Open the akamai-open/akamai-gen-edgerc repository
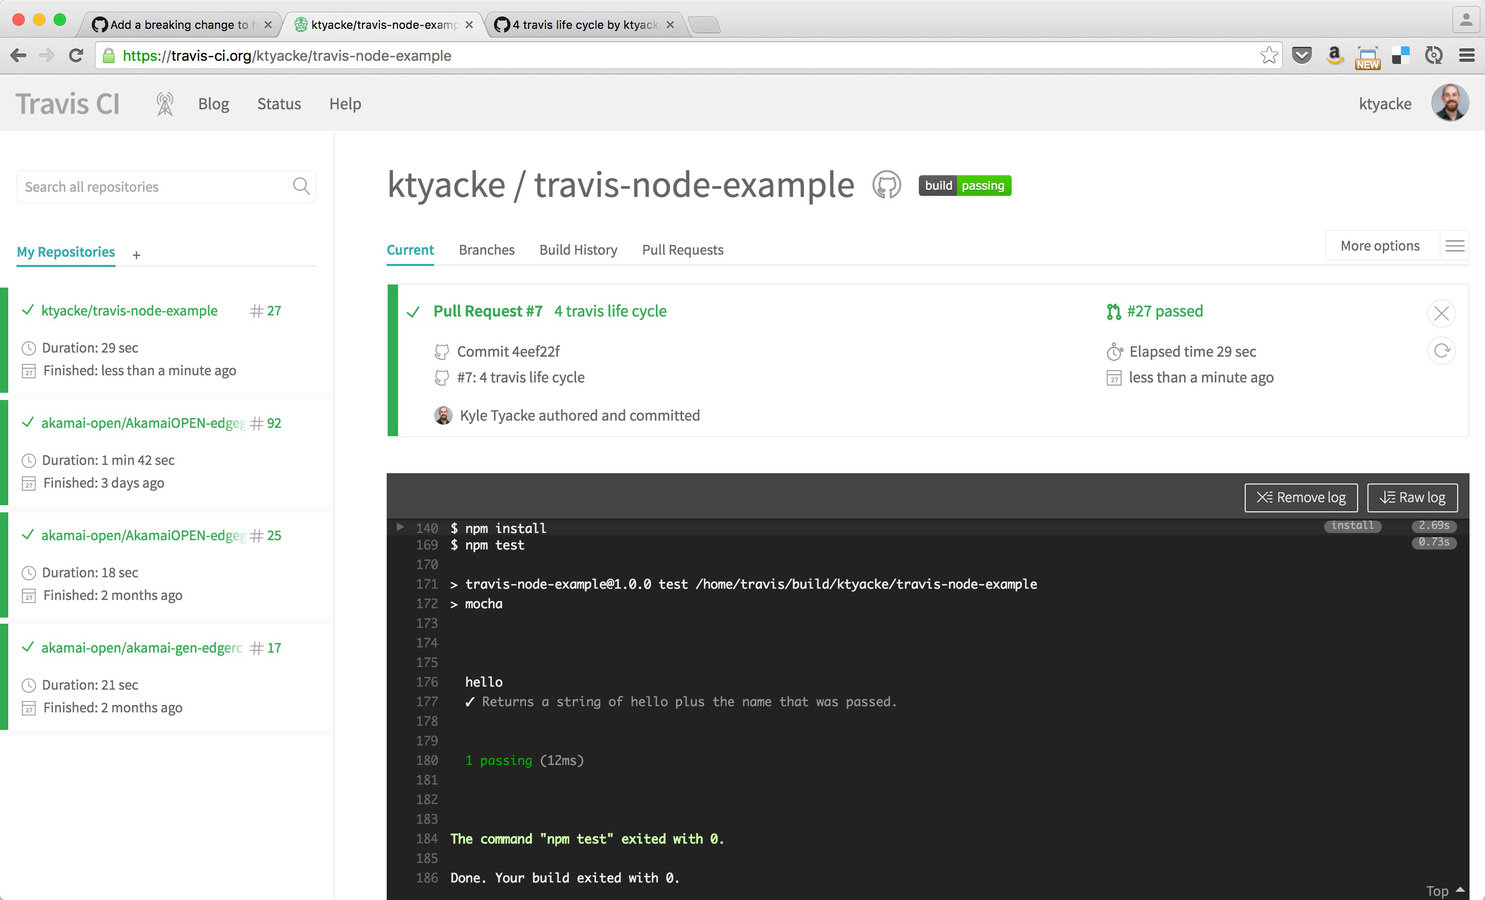The image size is (1485, 900). pyautogui.click(x=141, y=648)
